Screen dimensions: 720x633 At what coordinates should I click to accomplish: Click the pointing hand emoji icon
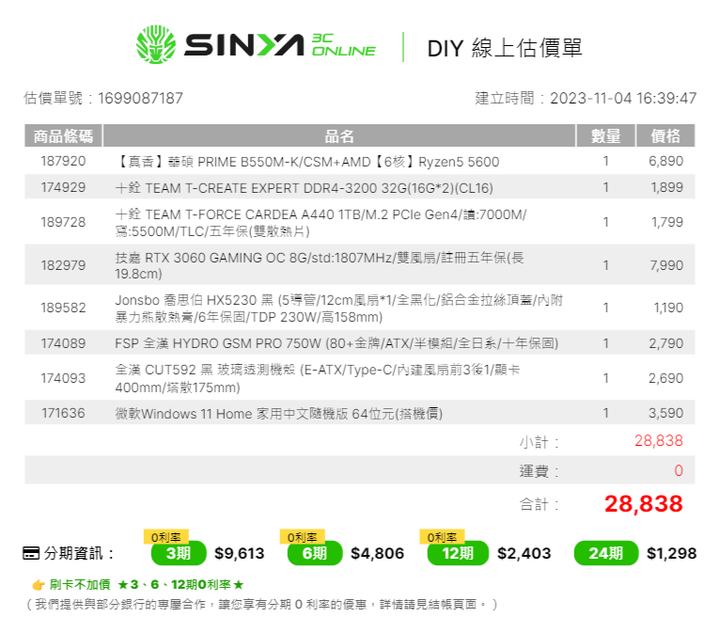[x=38, y=585]
